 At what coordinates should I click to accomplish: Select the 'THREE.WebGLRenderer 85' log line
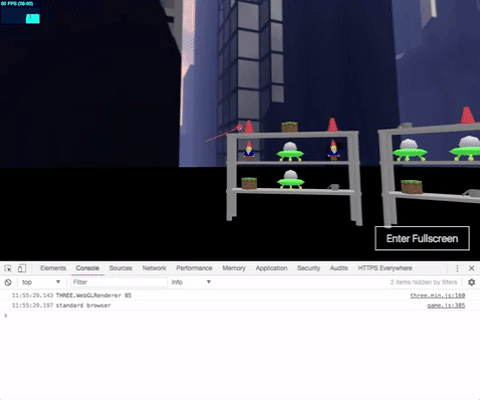240,295
